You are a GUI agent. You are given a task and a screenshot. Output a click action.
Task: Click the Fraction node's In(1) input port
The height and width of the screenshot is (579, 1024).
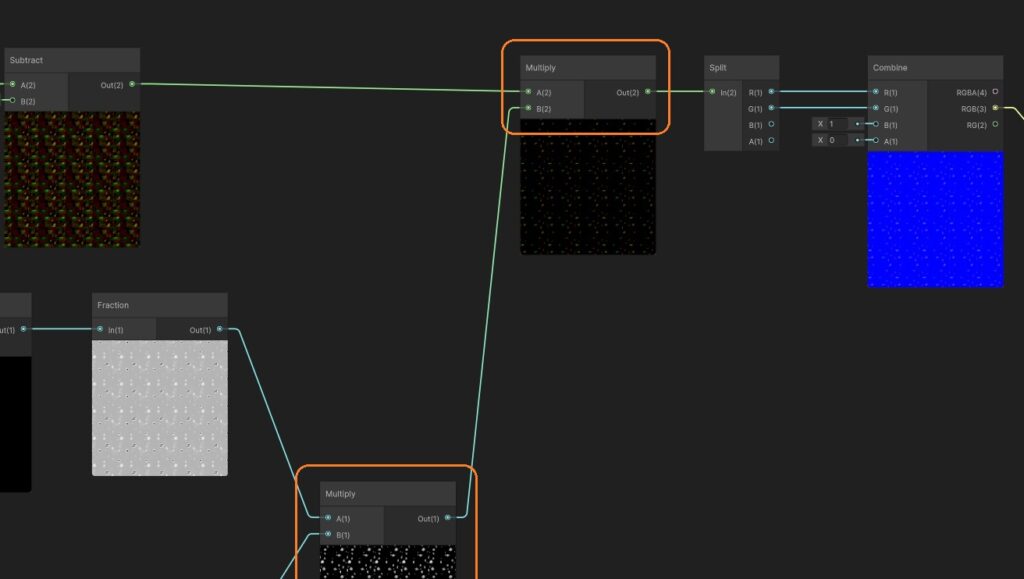(x=100, y=329)
